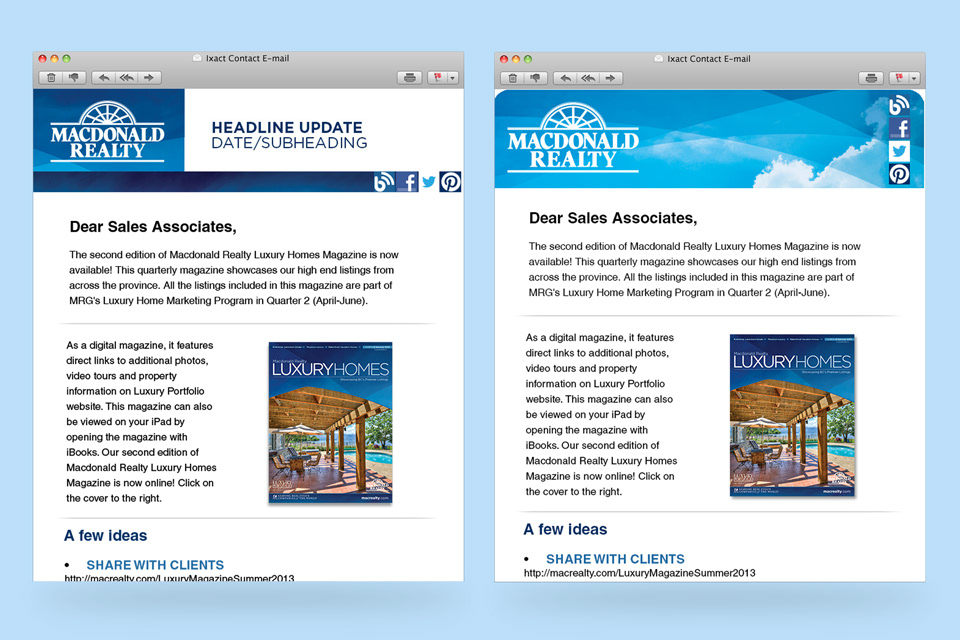
Task: Click the junk thumbs-down icon in right window
Action: pyautogui.click(x=536, y=78)
